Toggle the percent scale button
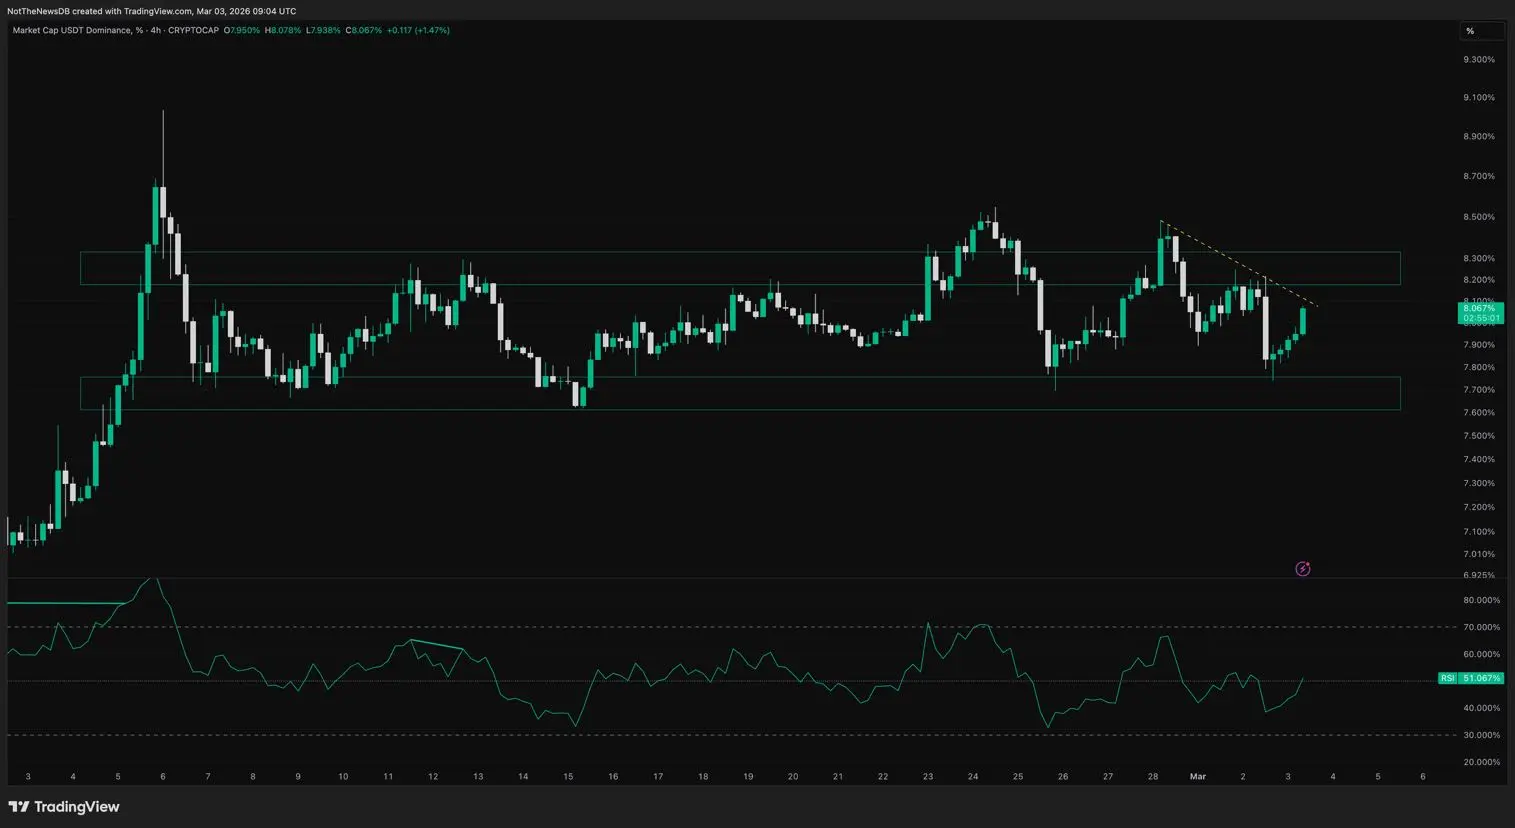 1482,31
